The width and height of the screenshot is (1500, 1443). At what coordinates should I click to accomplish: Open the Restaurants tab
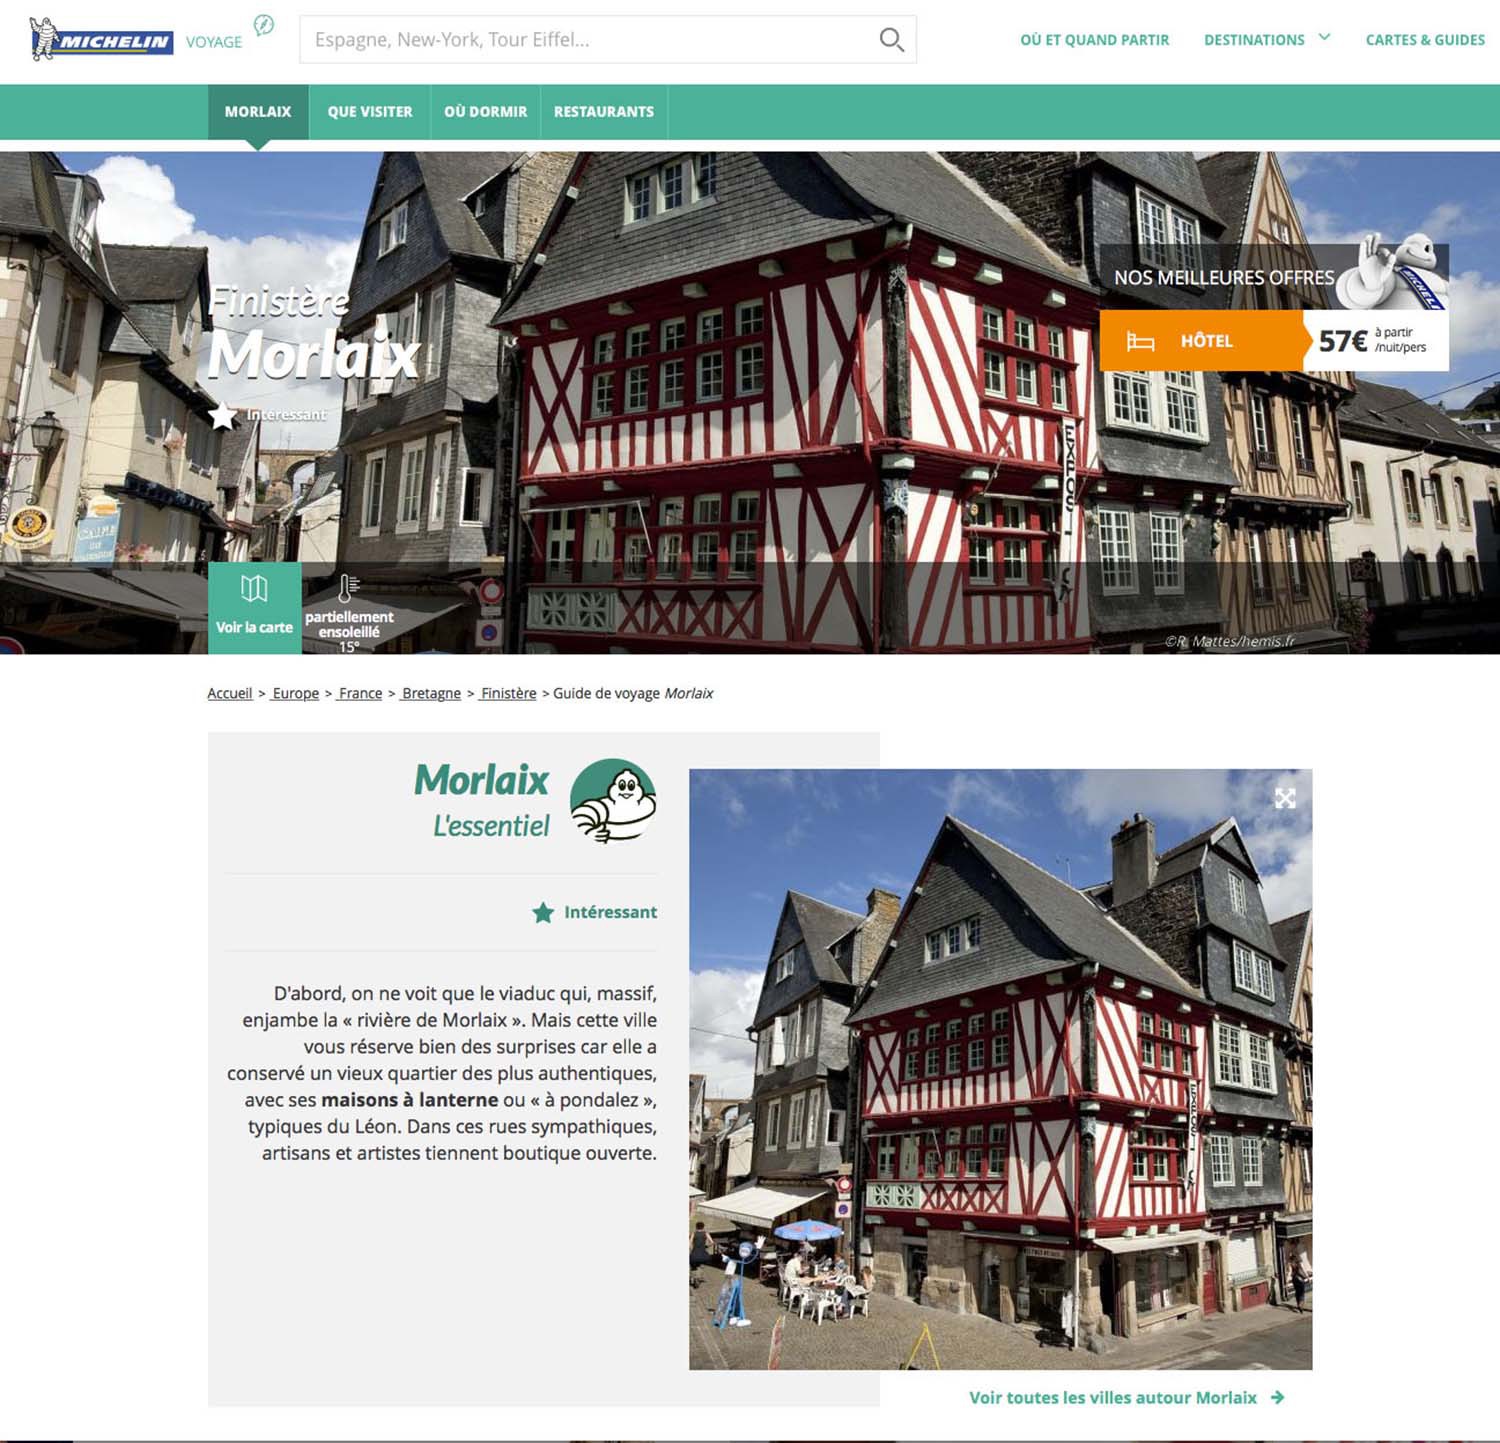click(x=604, y=112)
